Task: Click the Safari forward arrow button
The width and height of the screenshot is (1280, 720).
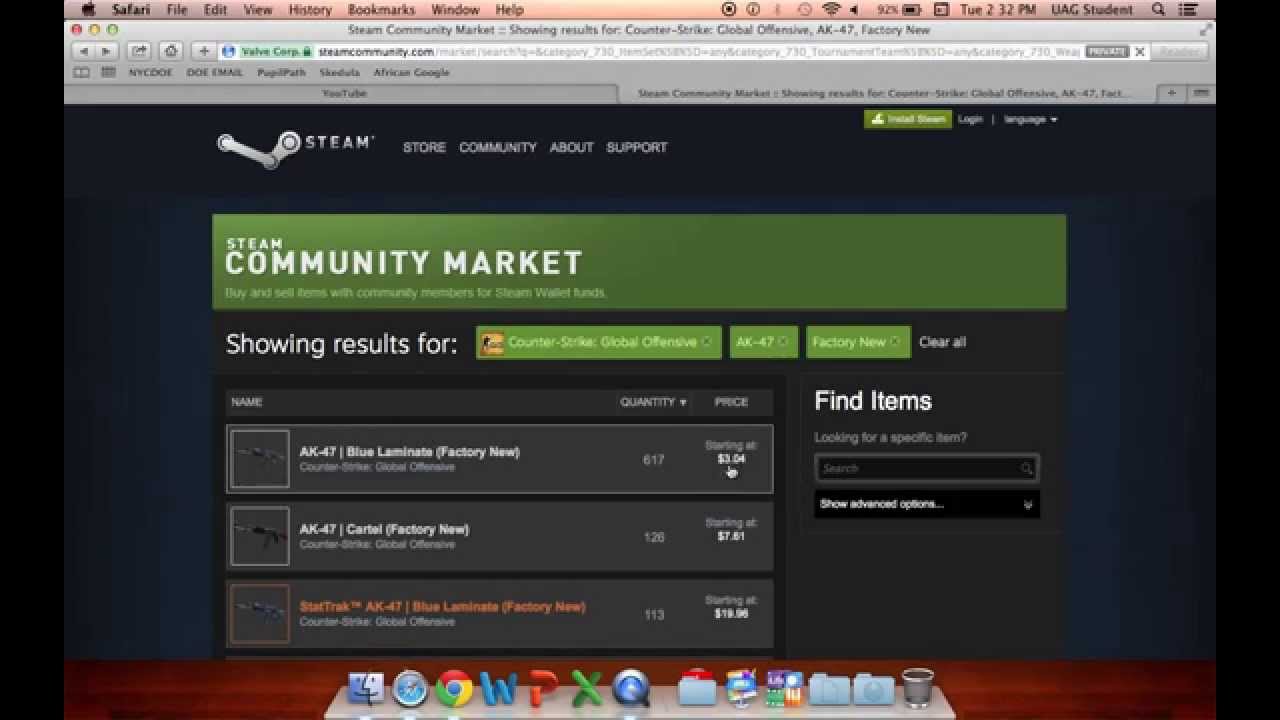Action: click(106, 51)
